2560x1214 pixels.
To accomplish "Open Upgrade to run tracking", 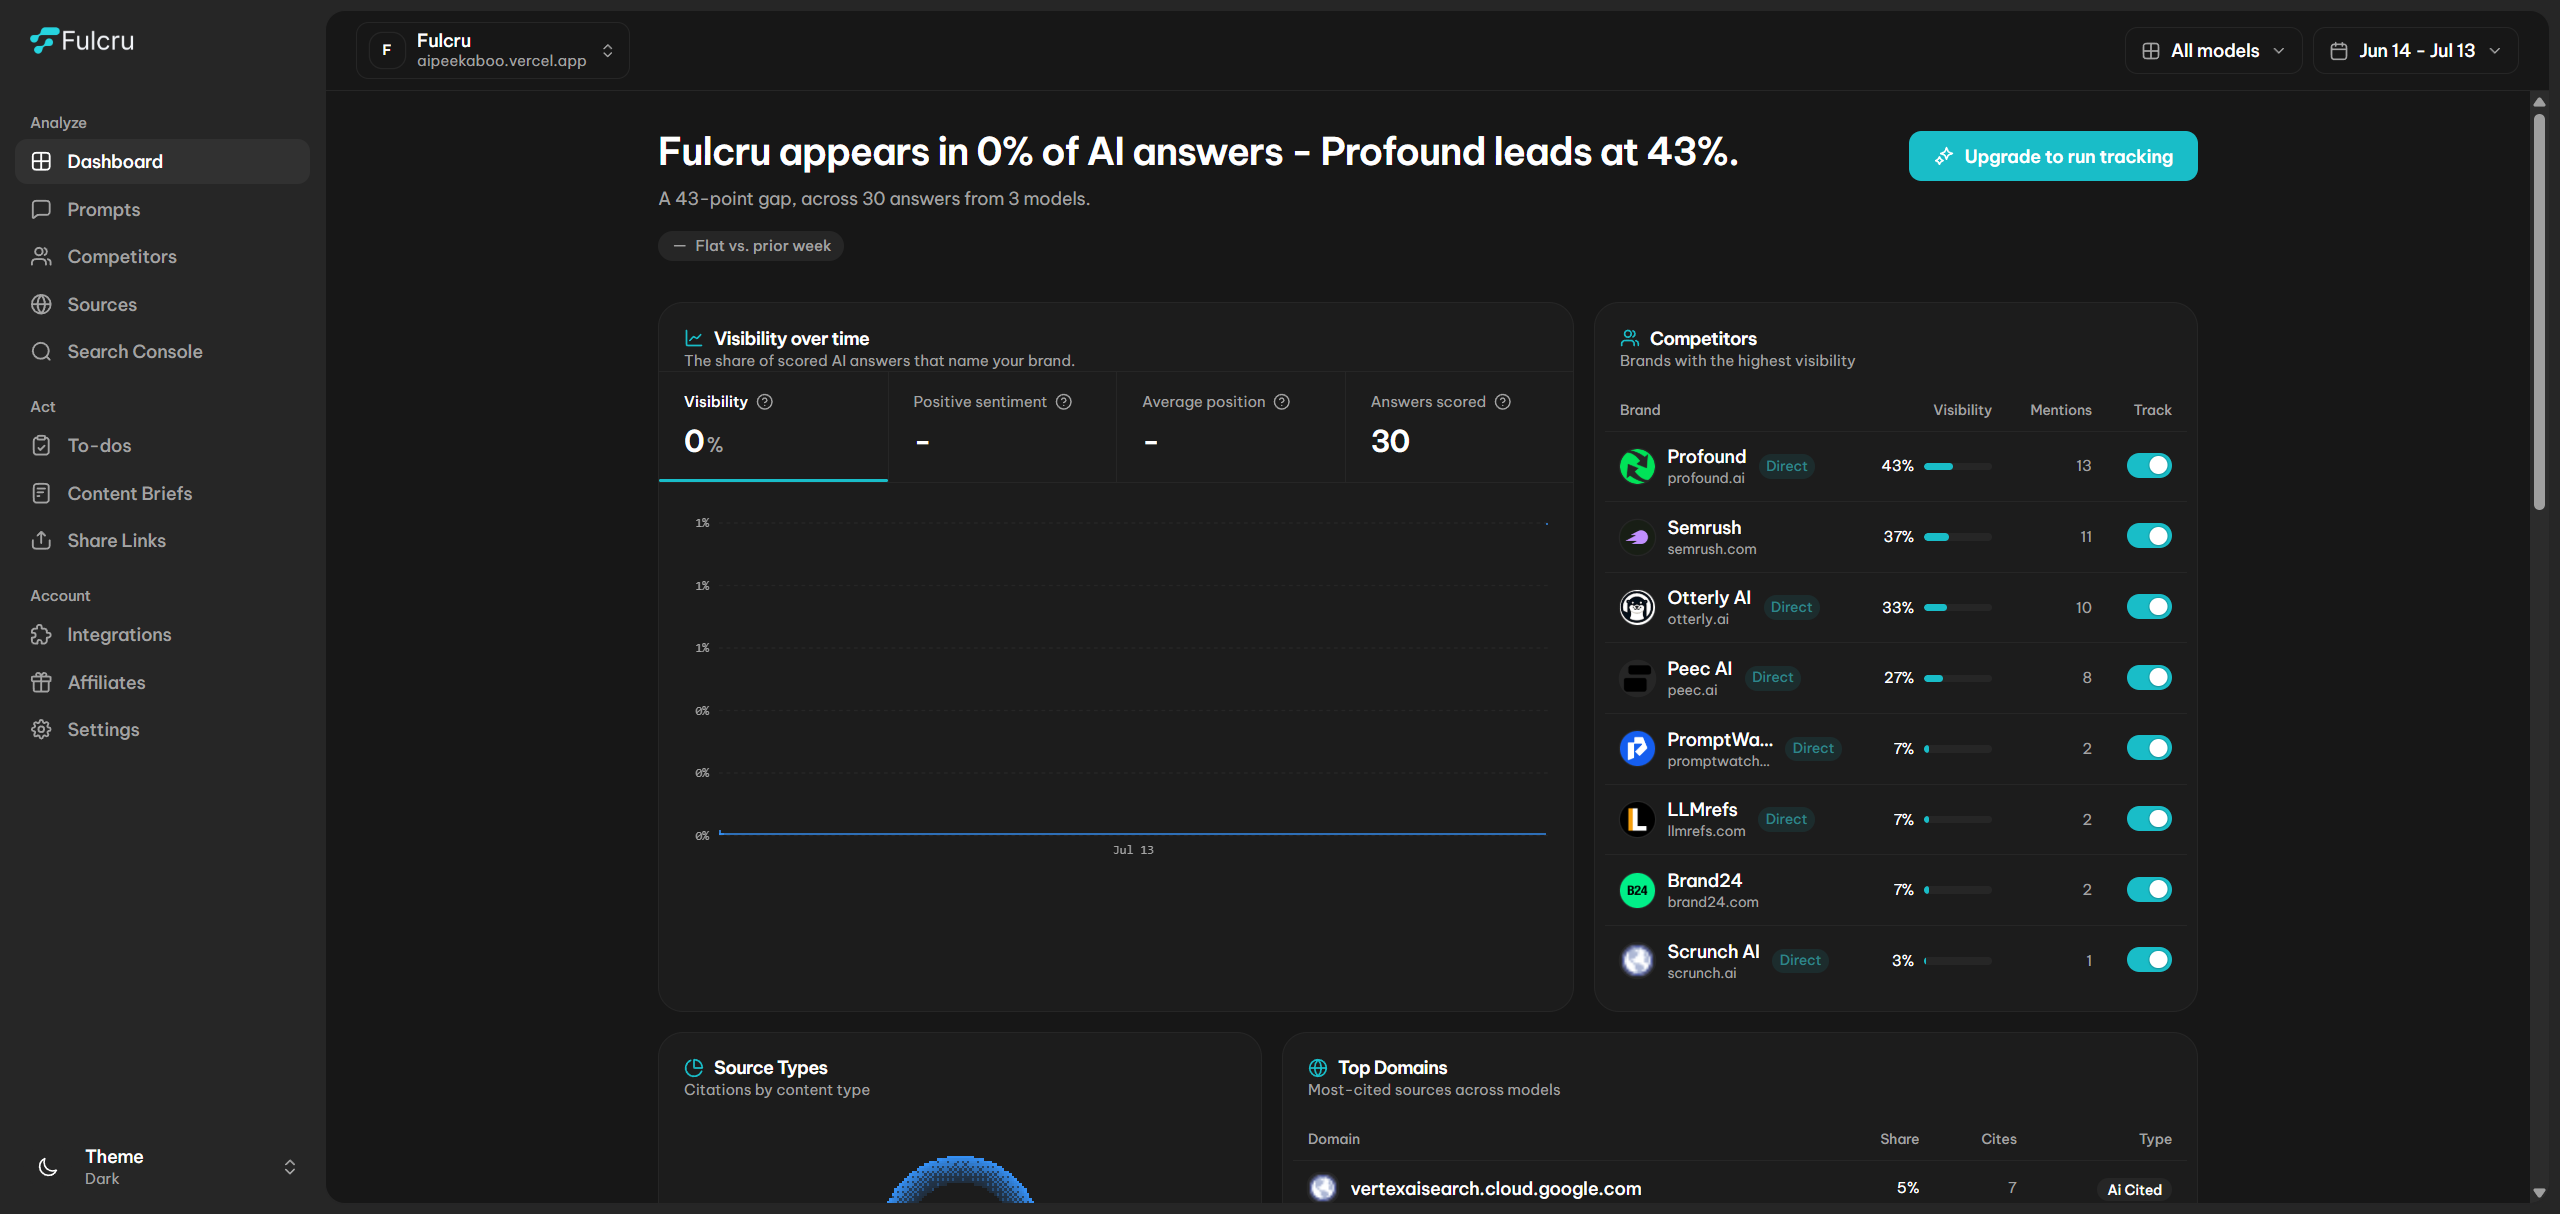I will (2053, 156).
